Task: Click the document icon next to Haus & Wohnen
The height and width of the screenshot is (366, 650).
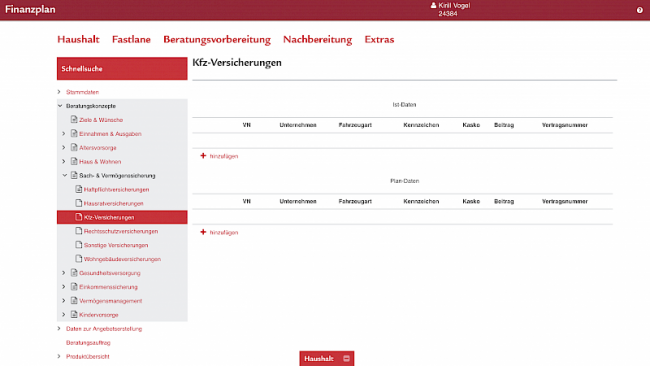Action: pos(74,161)
